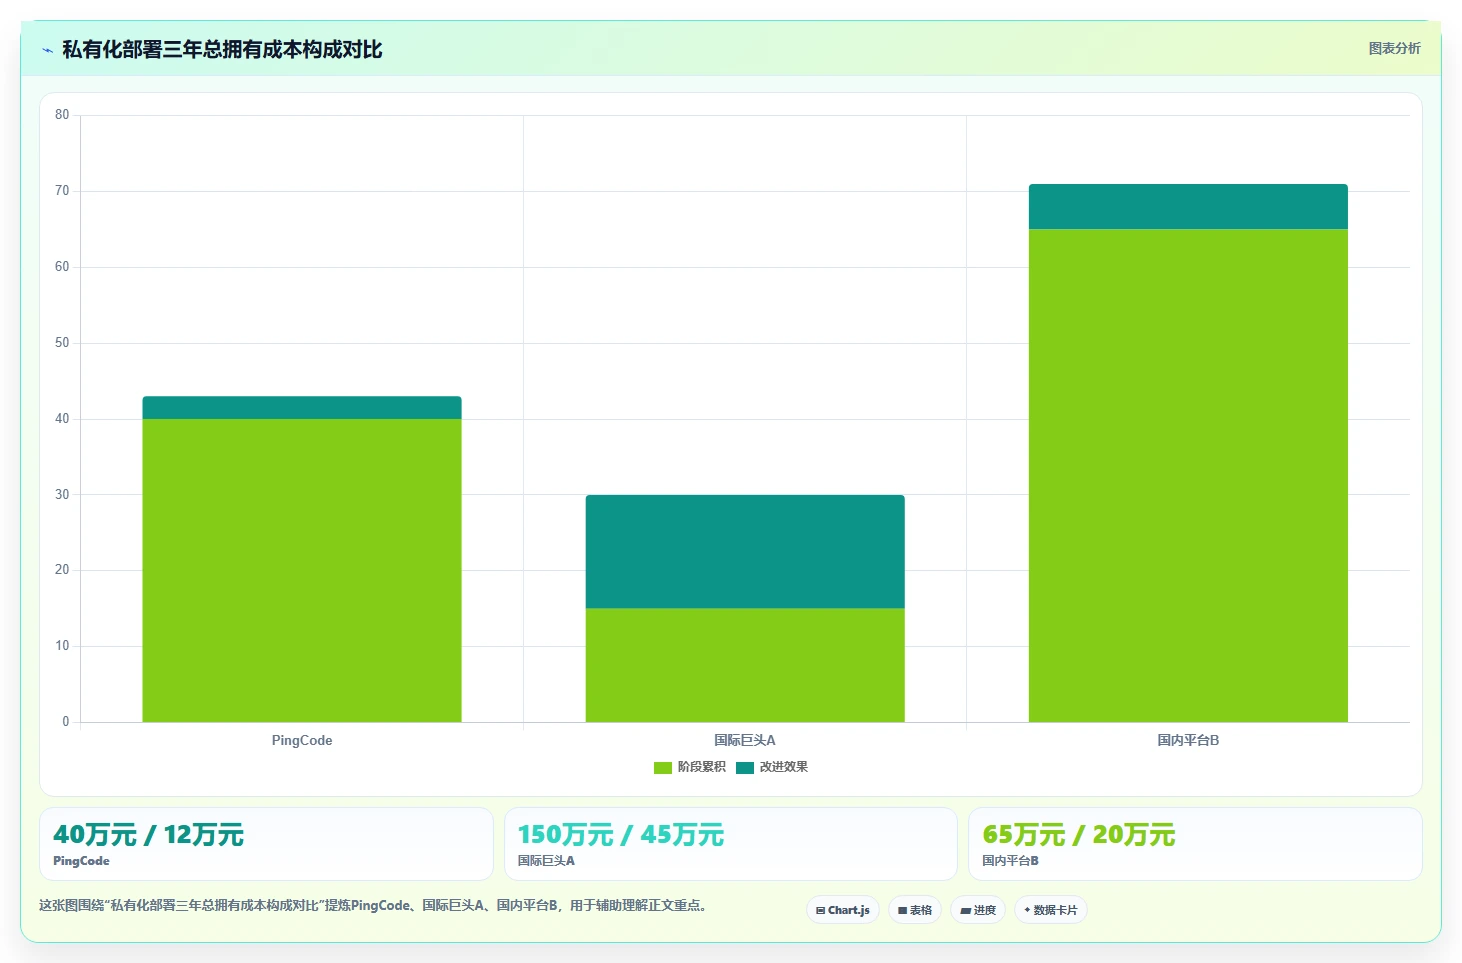Click the 图表分析 label in header
This screenshot has width=1462, height=963.
(1394, 48)
